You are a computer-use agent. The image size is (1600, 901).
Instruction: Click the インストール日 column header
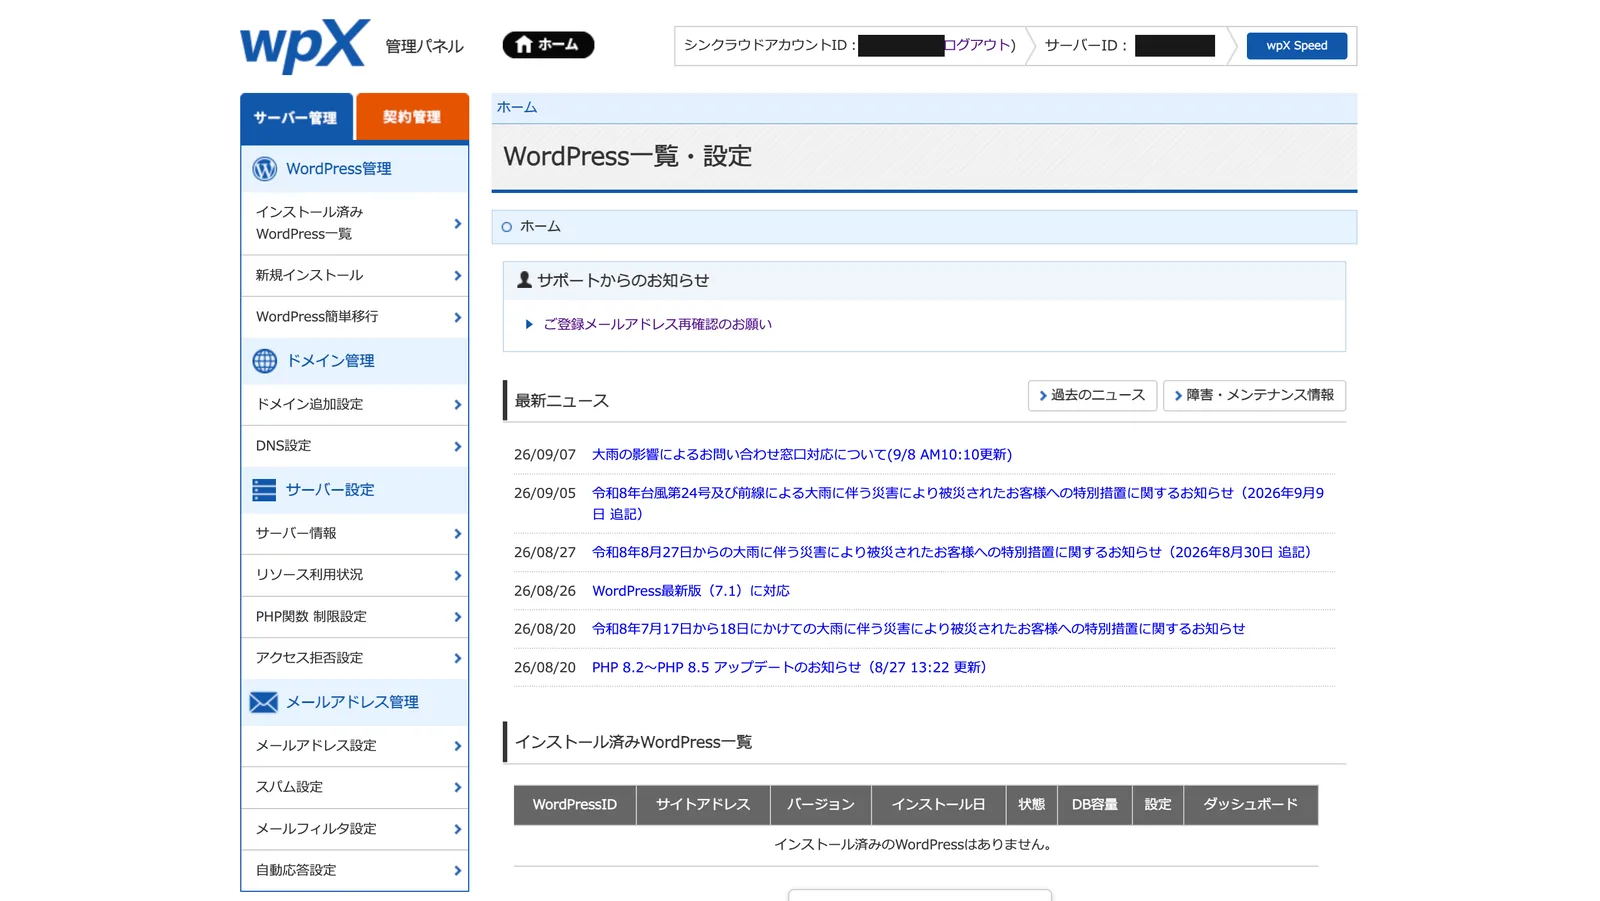pos(938,805)
